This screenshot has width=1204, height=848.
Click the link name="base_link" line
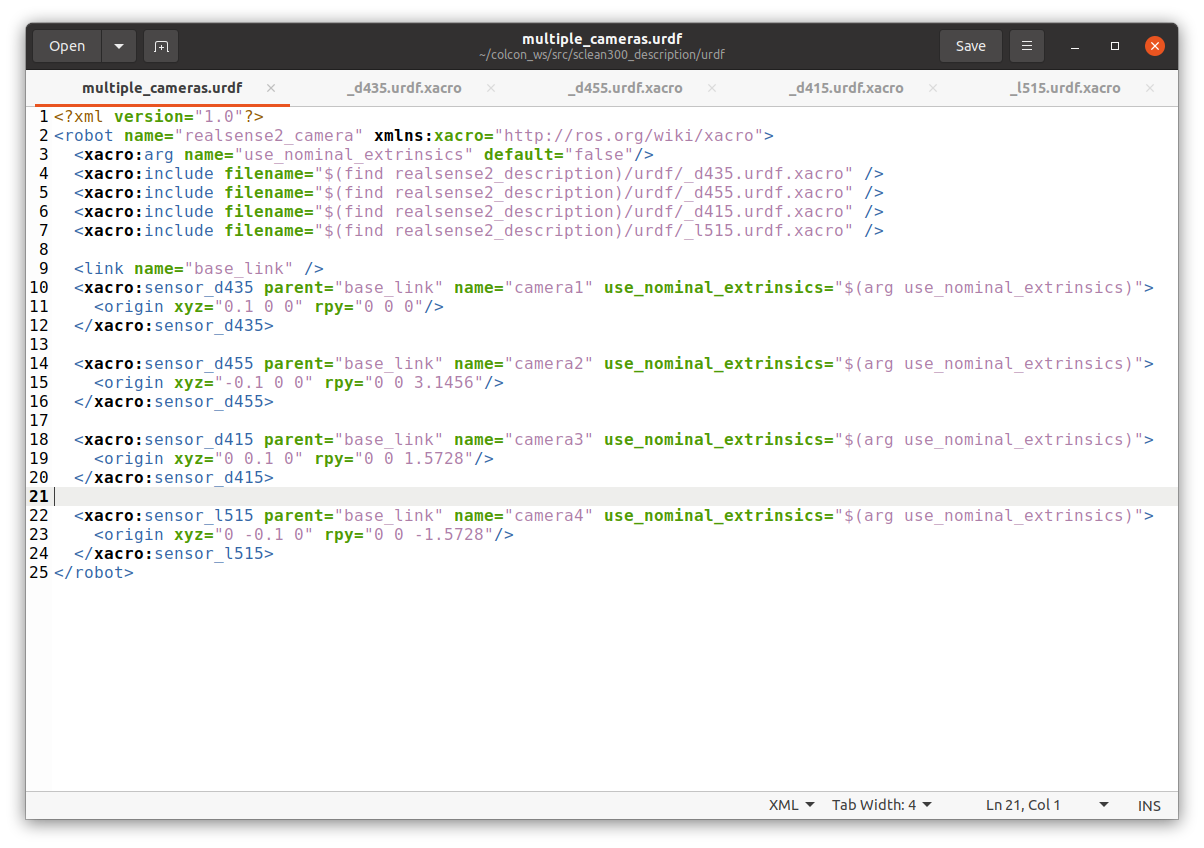(198, 268)
